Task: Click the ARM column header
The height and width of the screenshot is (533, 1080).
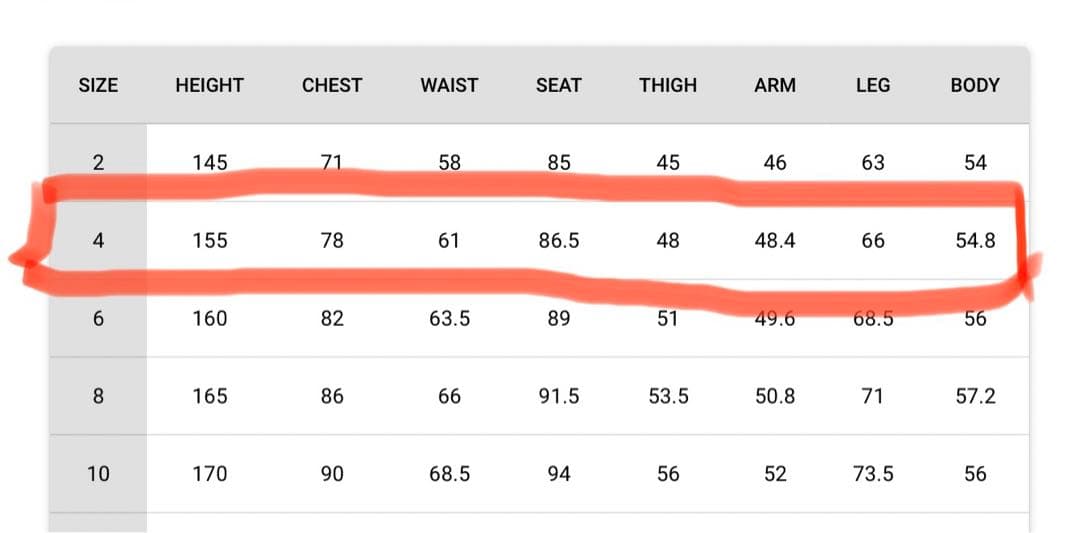Action: point(775,85)
